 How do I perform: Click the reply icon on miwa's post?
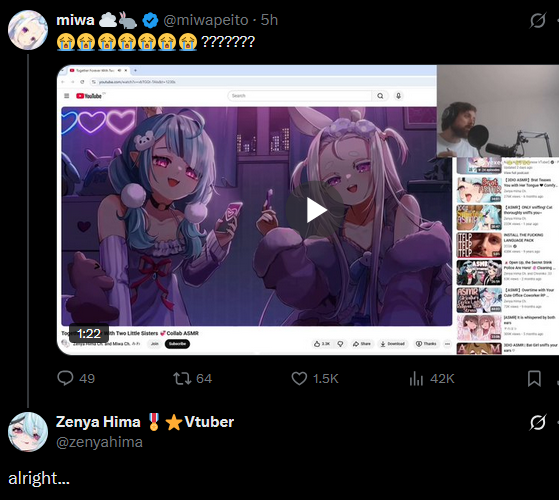tap(65, 378)
